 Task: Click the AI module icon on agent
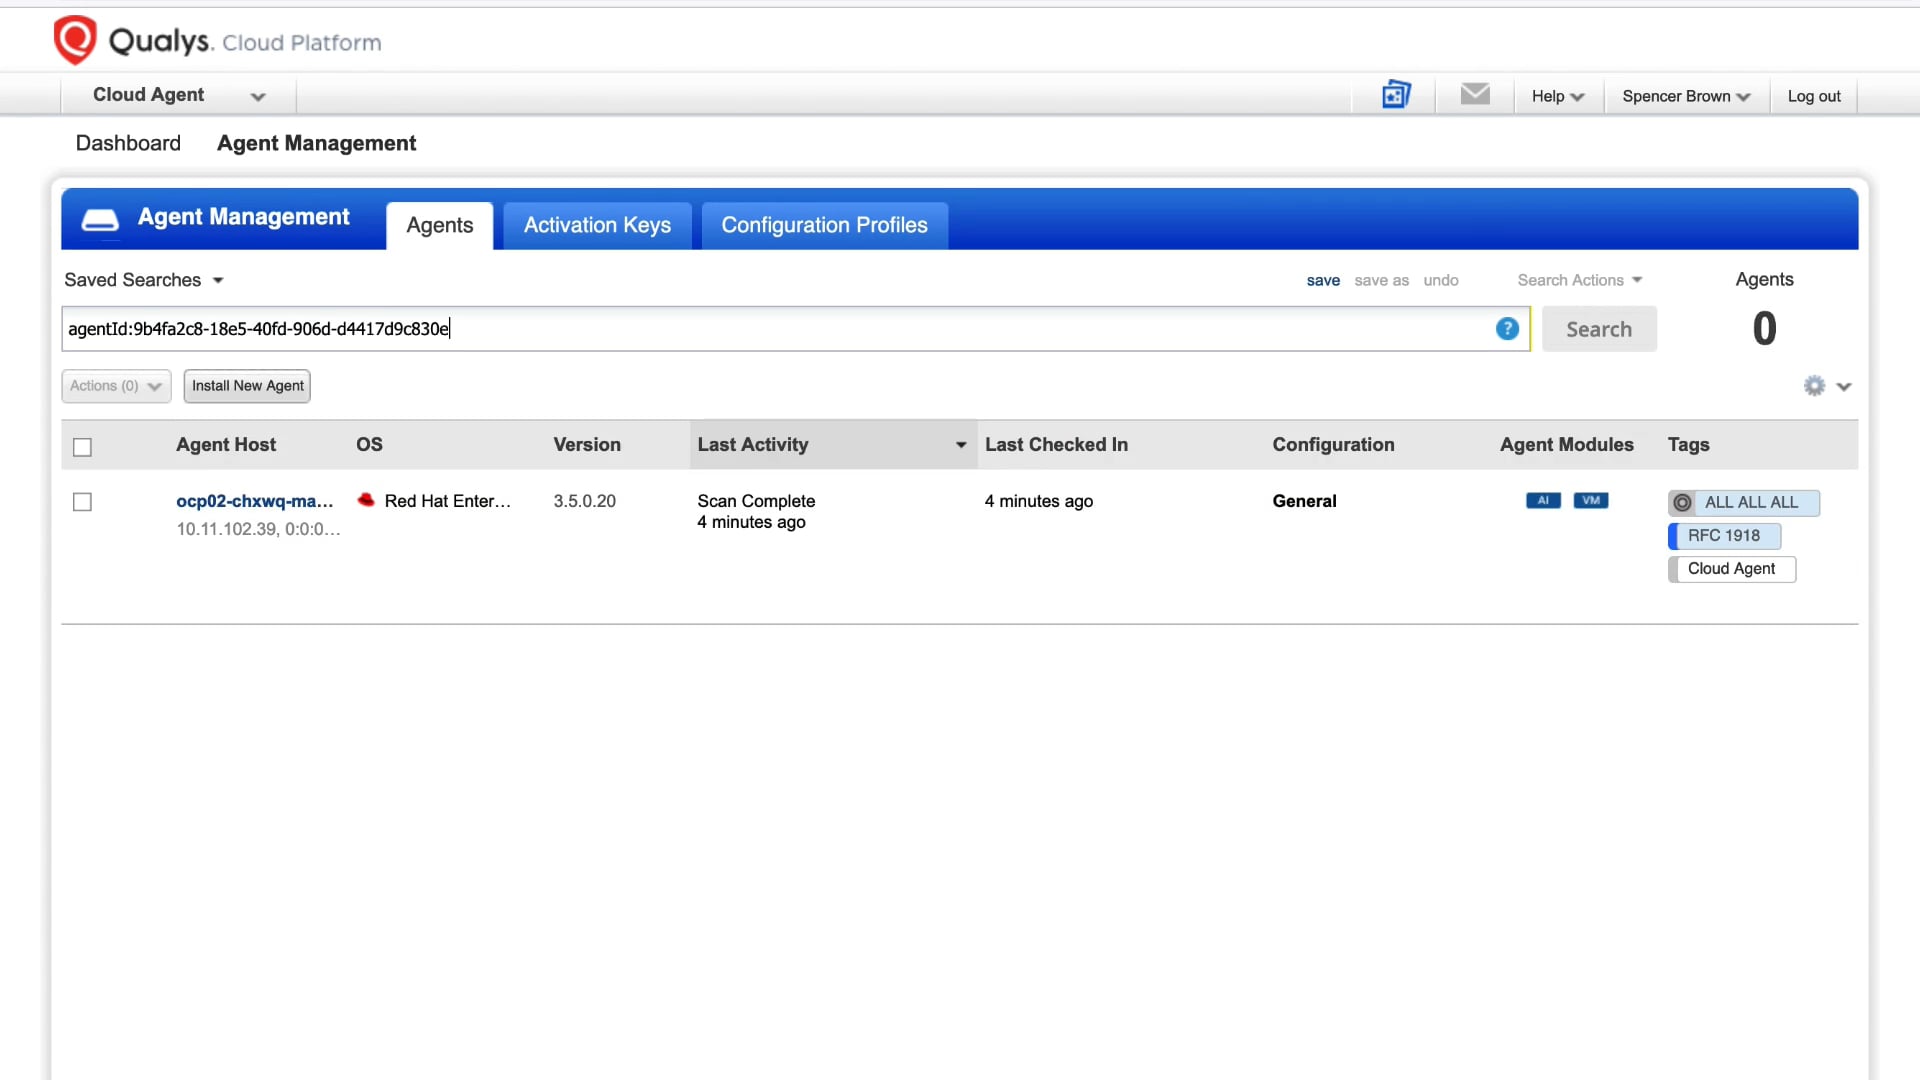[1543, 500]
